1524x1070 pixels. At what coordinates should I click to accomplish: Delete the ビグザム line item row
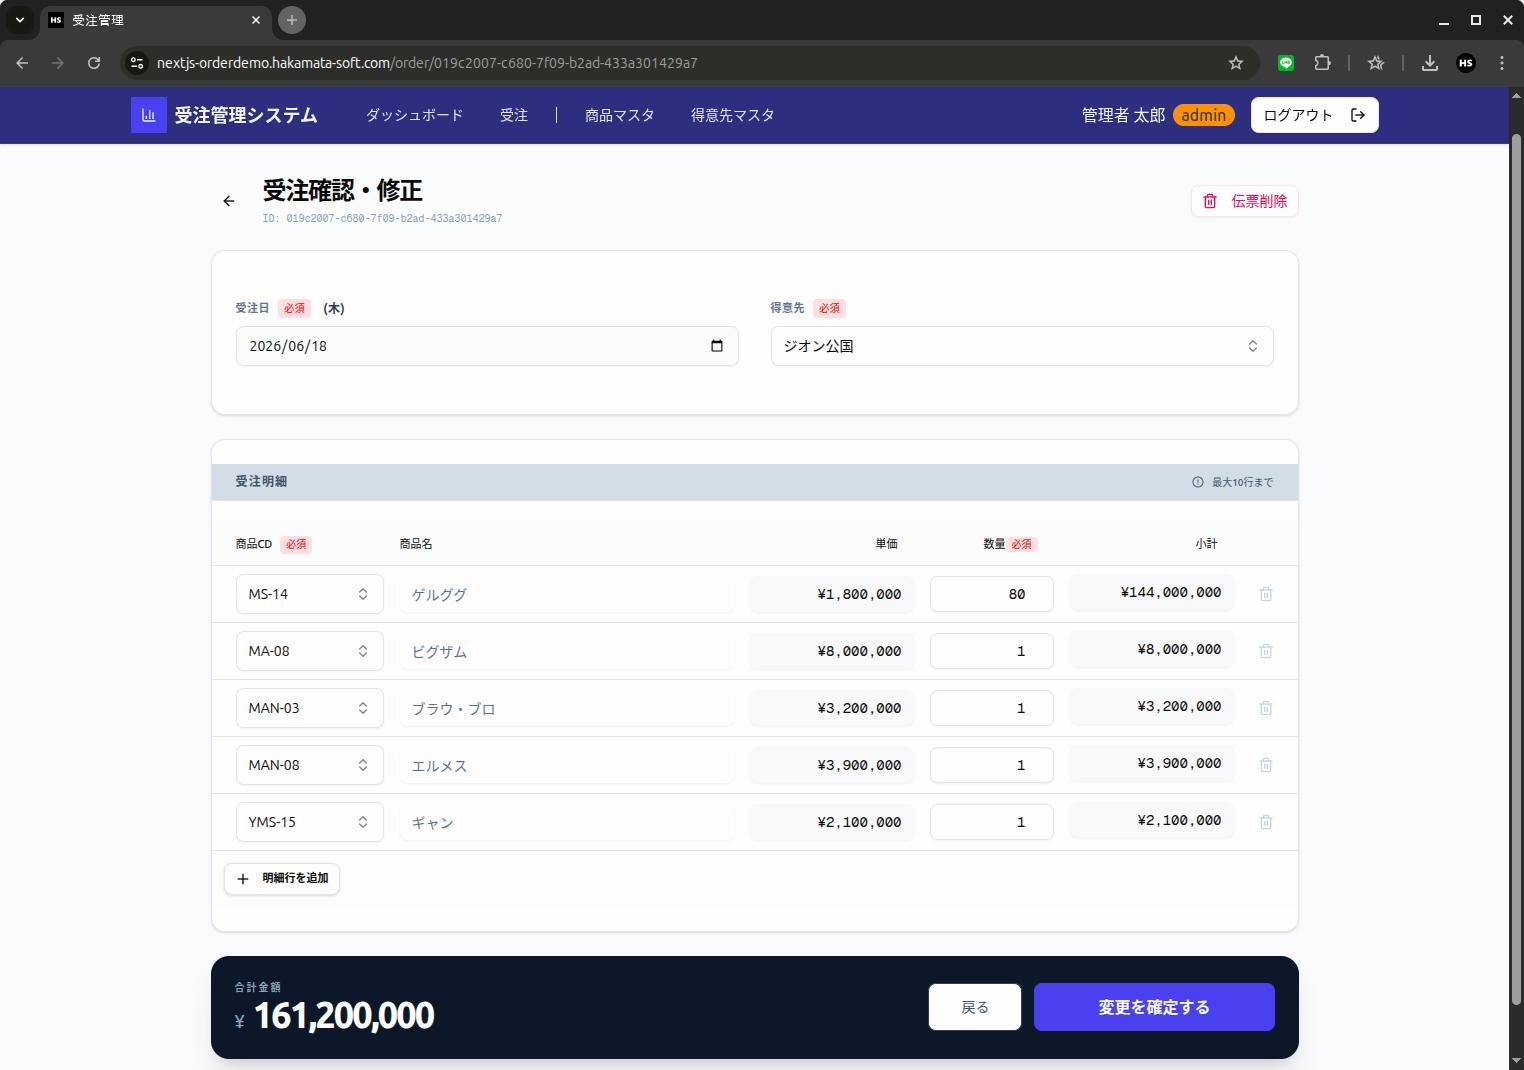point(1266,650)
